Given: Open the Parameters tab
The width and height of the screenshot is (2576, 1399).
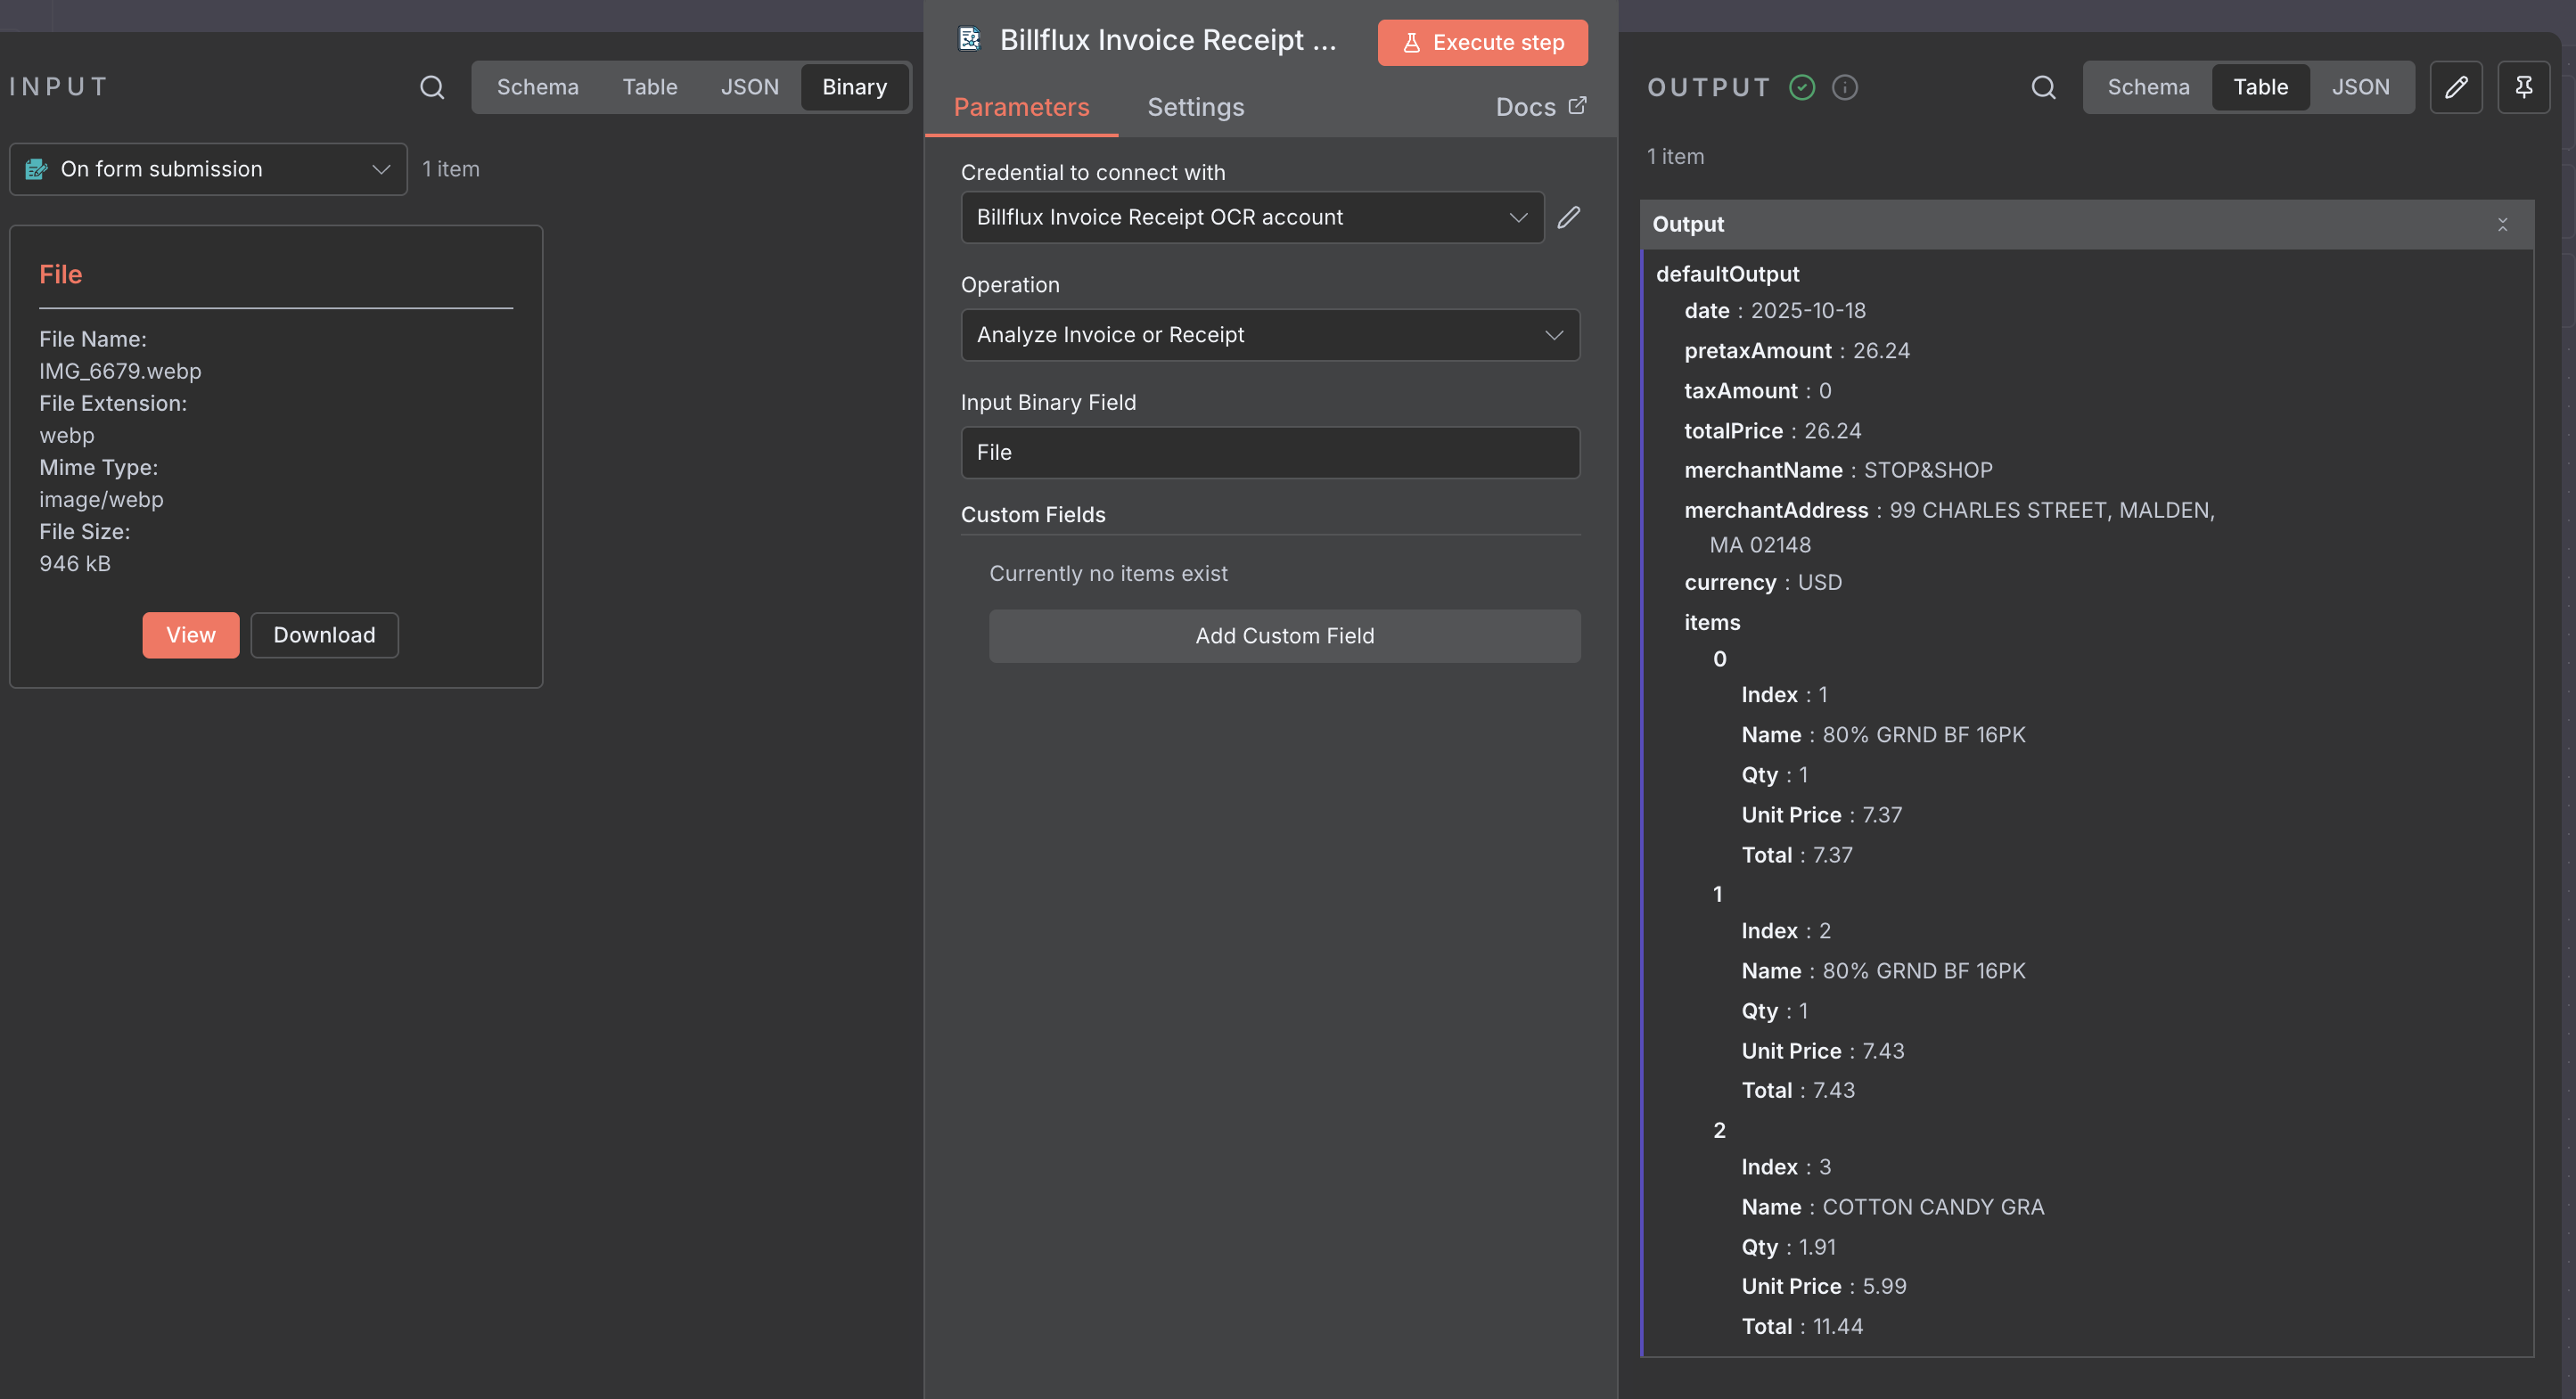Looking at the screenshot, I should pos(1021,107).
